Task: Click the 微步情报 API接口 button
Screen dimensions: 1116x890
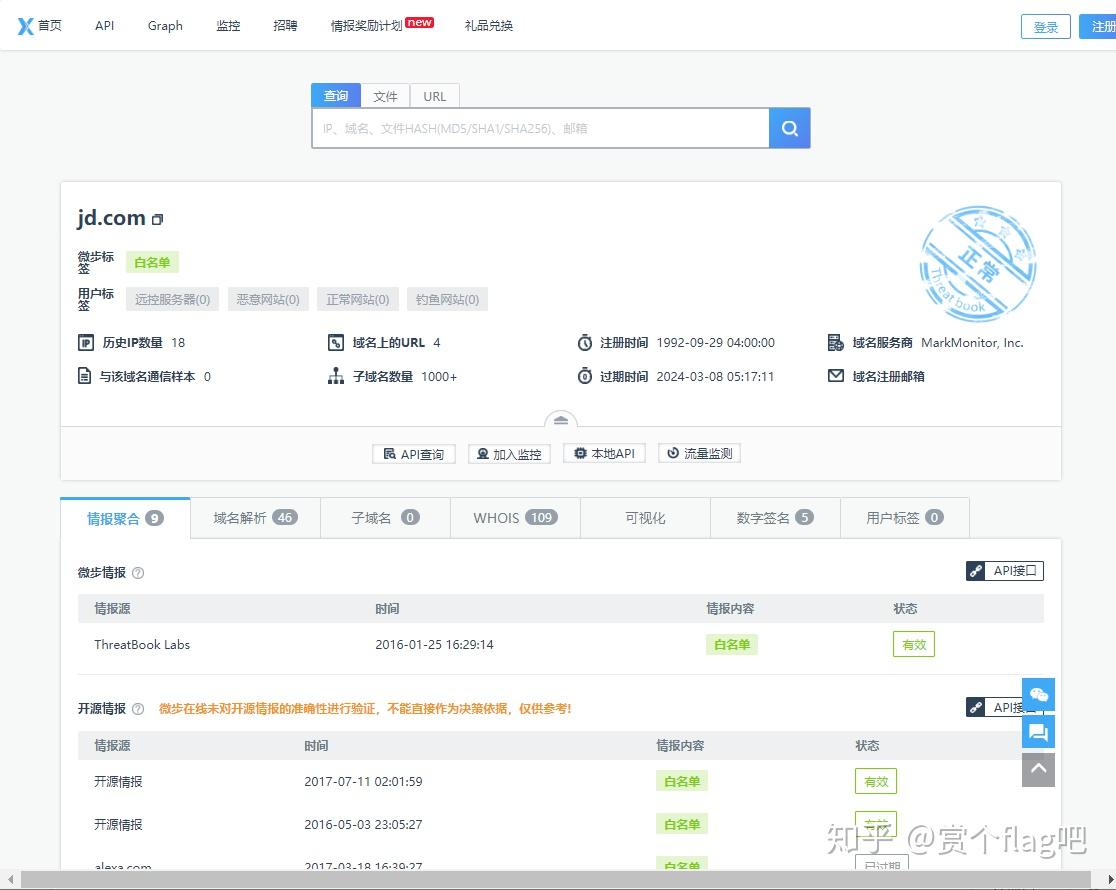Action: pyautogui.click(x=1004, y=571)
